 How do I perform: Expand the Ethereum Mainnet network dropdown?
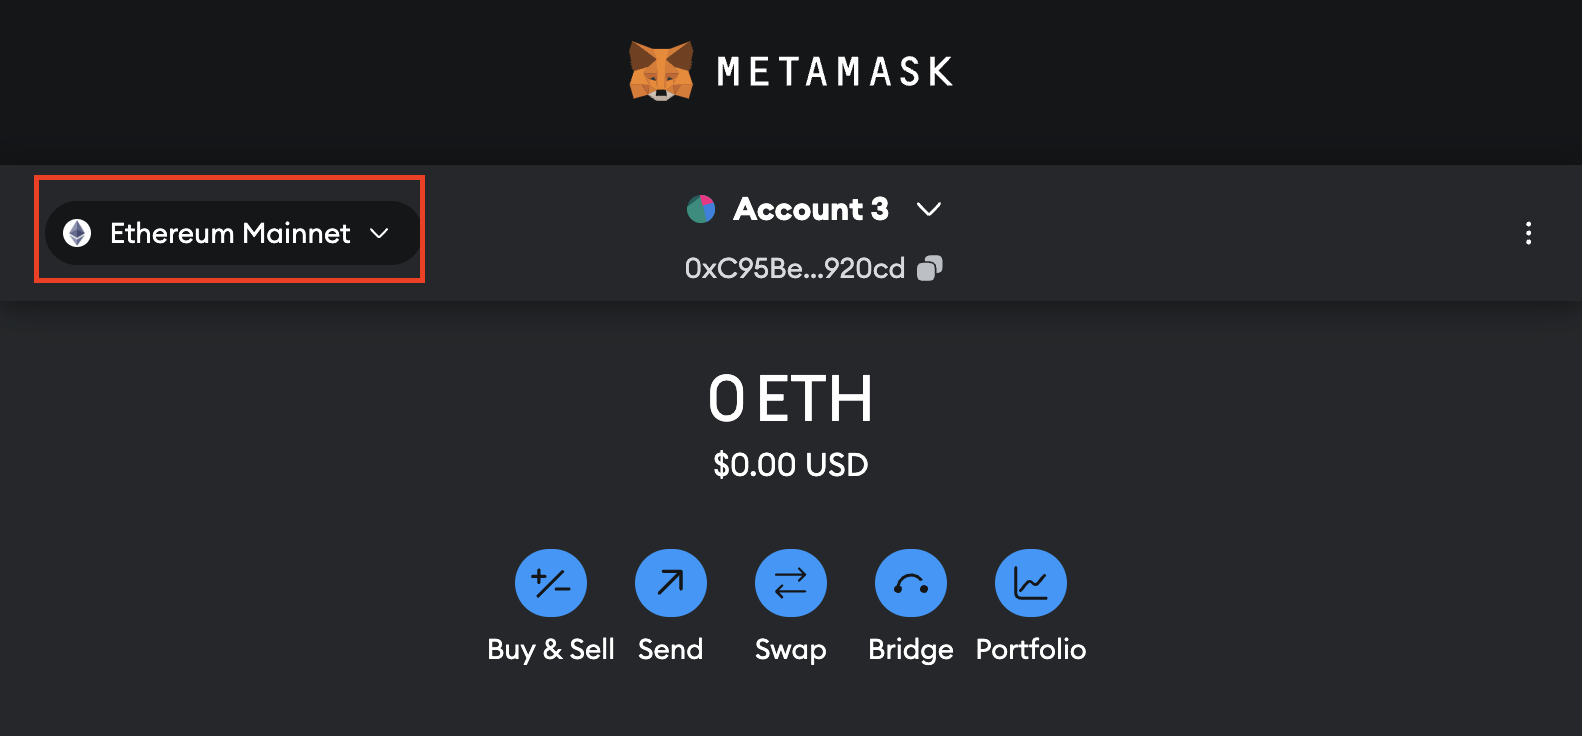[x=230, y=233]
